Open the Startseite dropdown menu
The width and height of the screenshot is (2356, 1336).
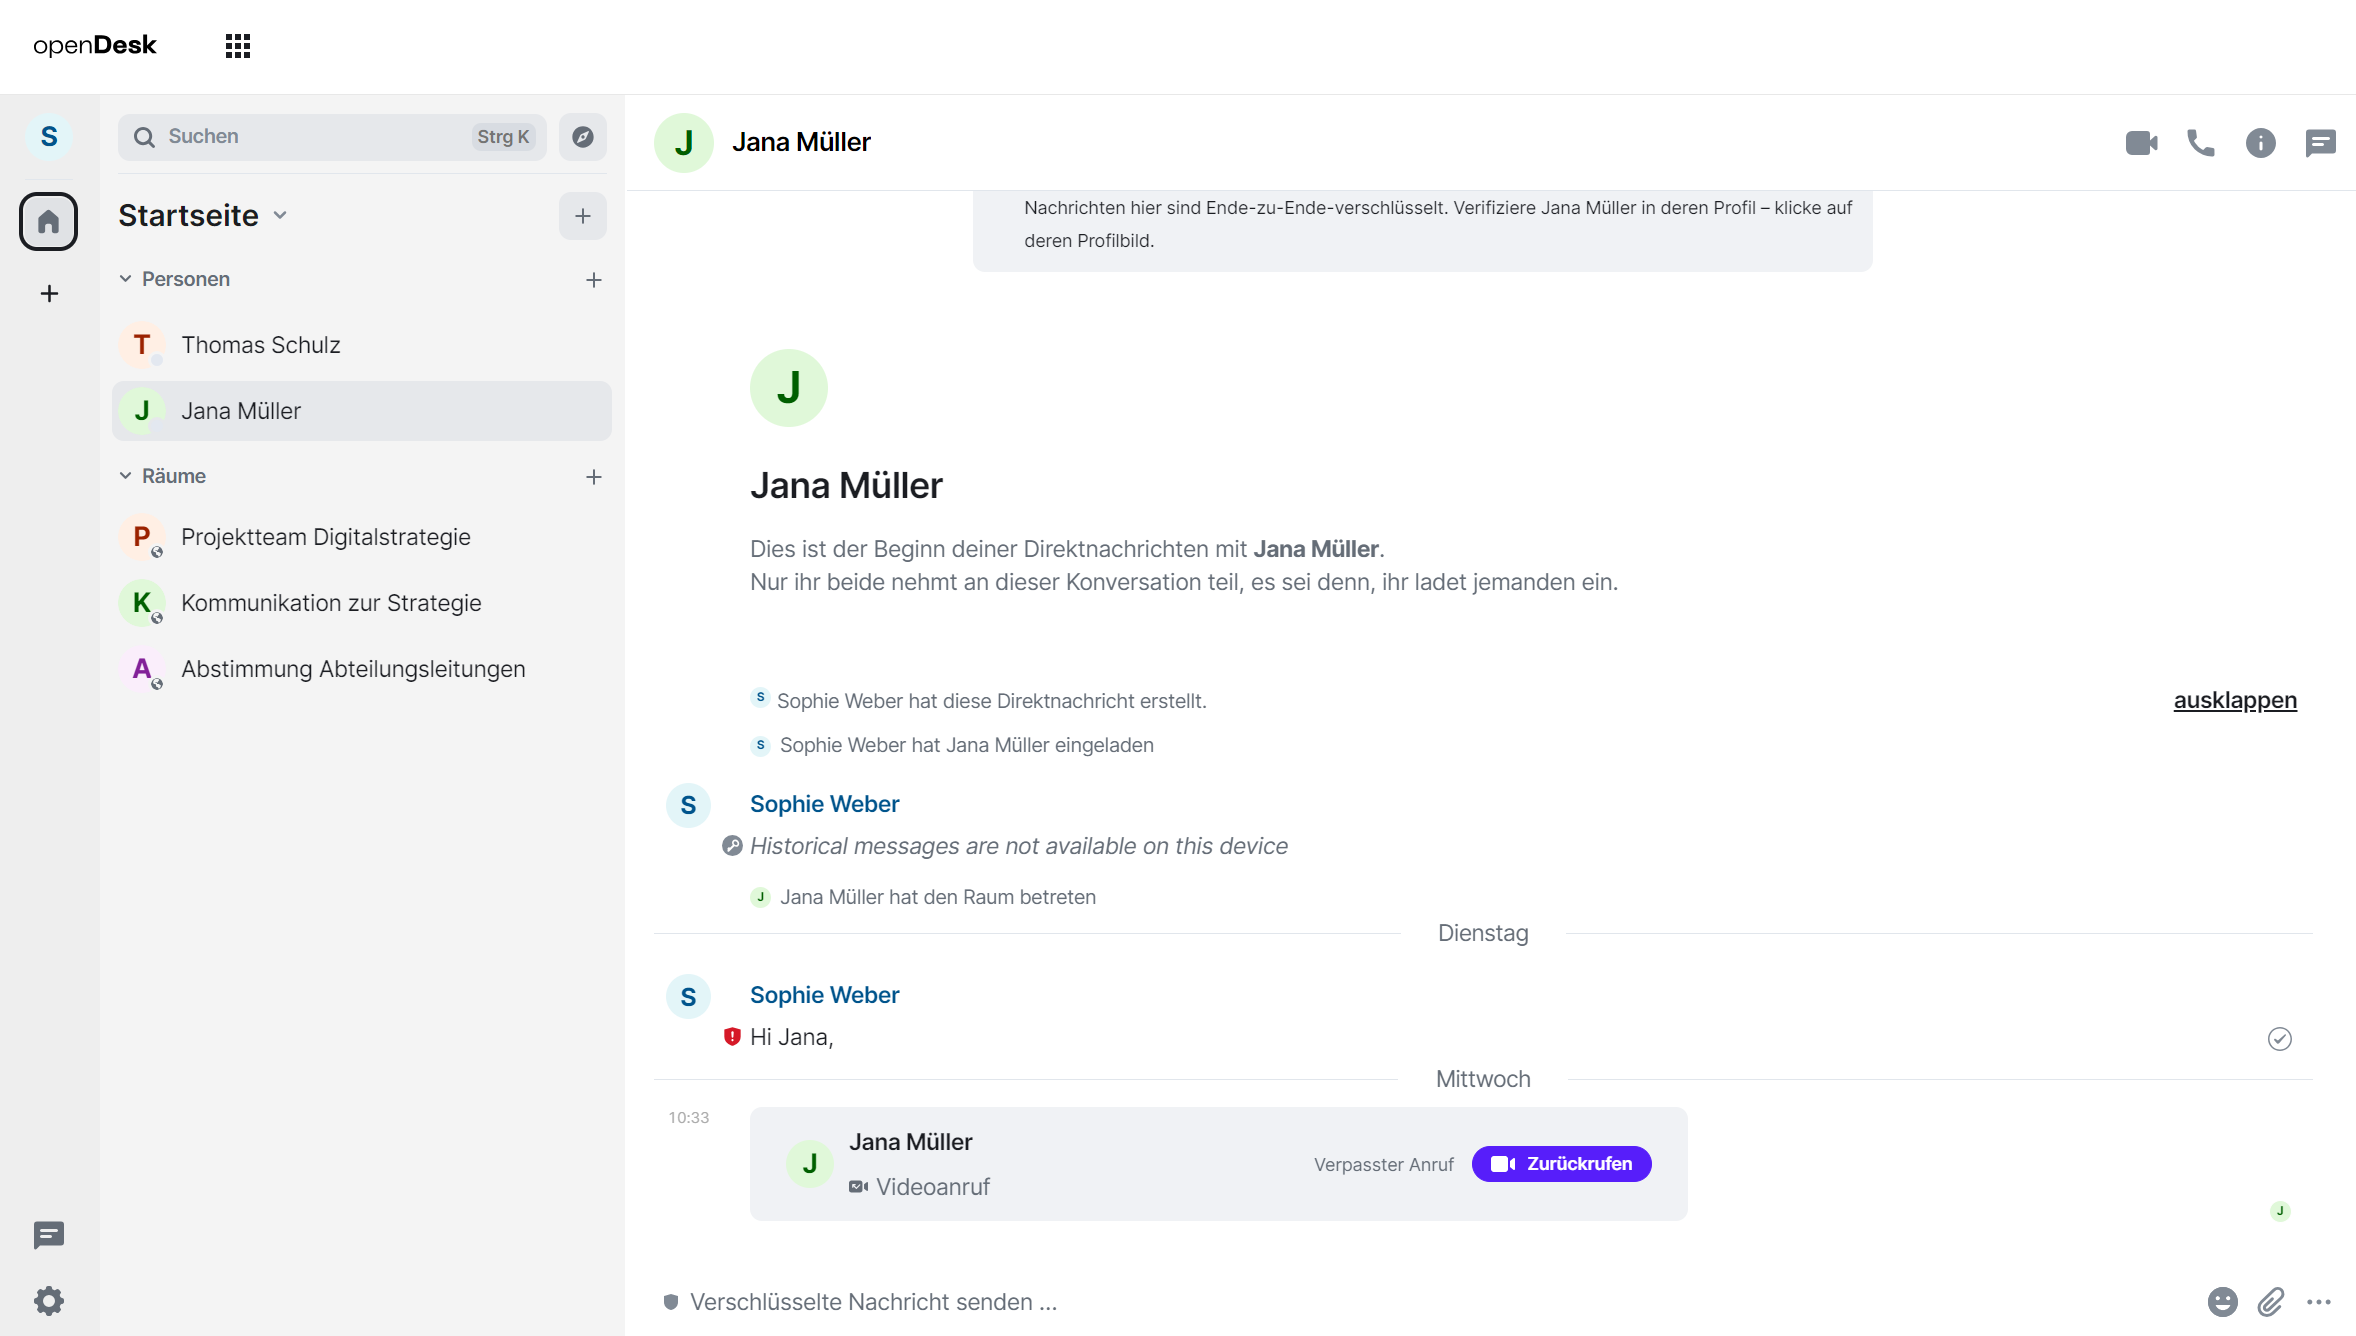(281, 216)
